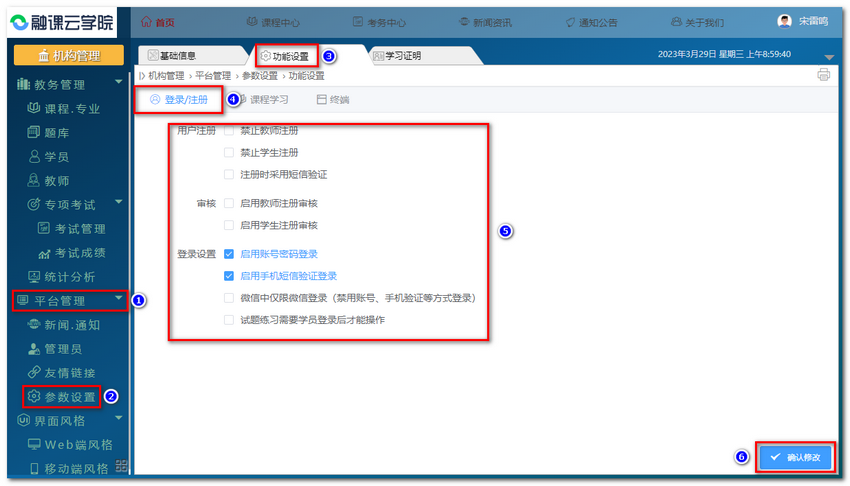Select 管理员 in the sidebar
850x486 pixels.
click(x=62, y=349)
